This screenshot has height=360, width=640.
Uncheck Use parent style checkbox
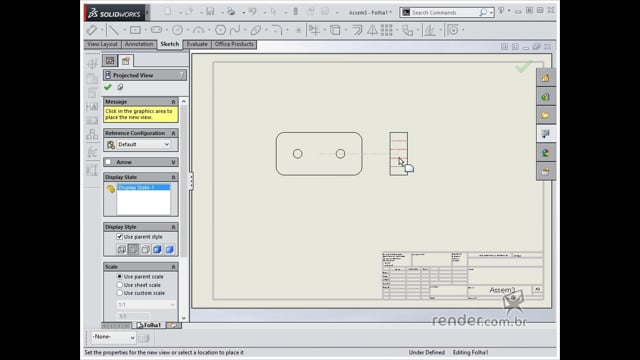coord(120,237)
